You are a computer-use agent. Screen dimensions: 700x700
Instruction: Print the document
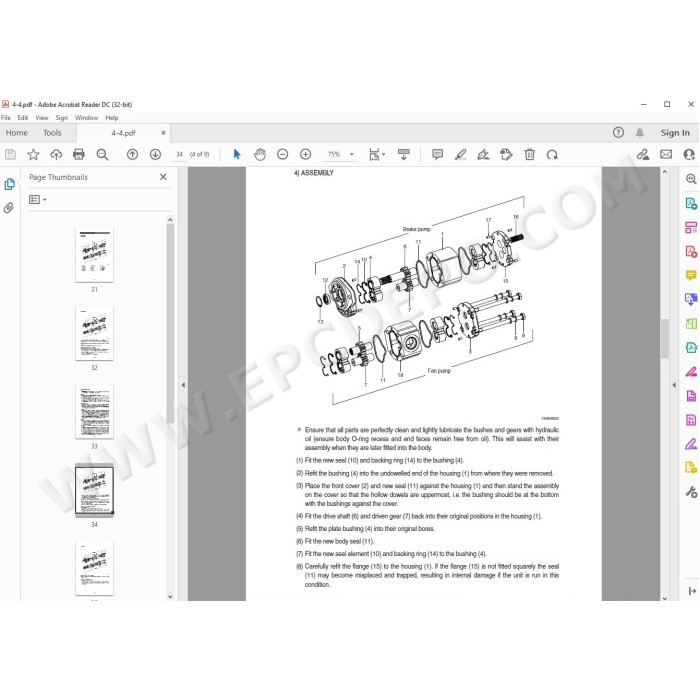tap(79, 154)
